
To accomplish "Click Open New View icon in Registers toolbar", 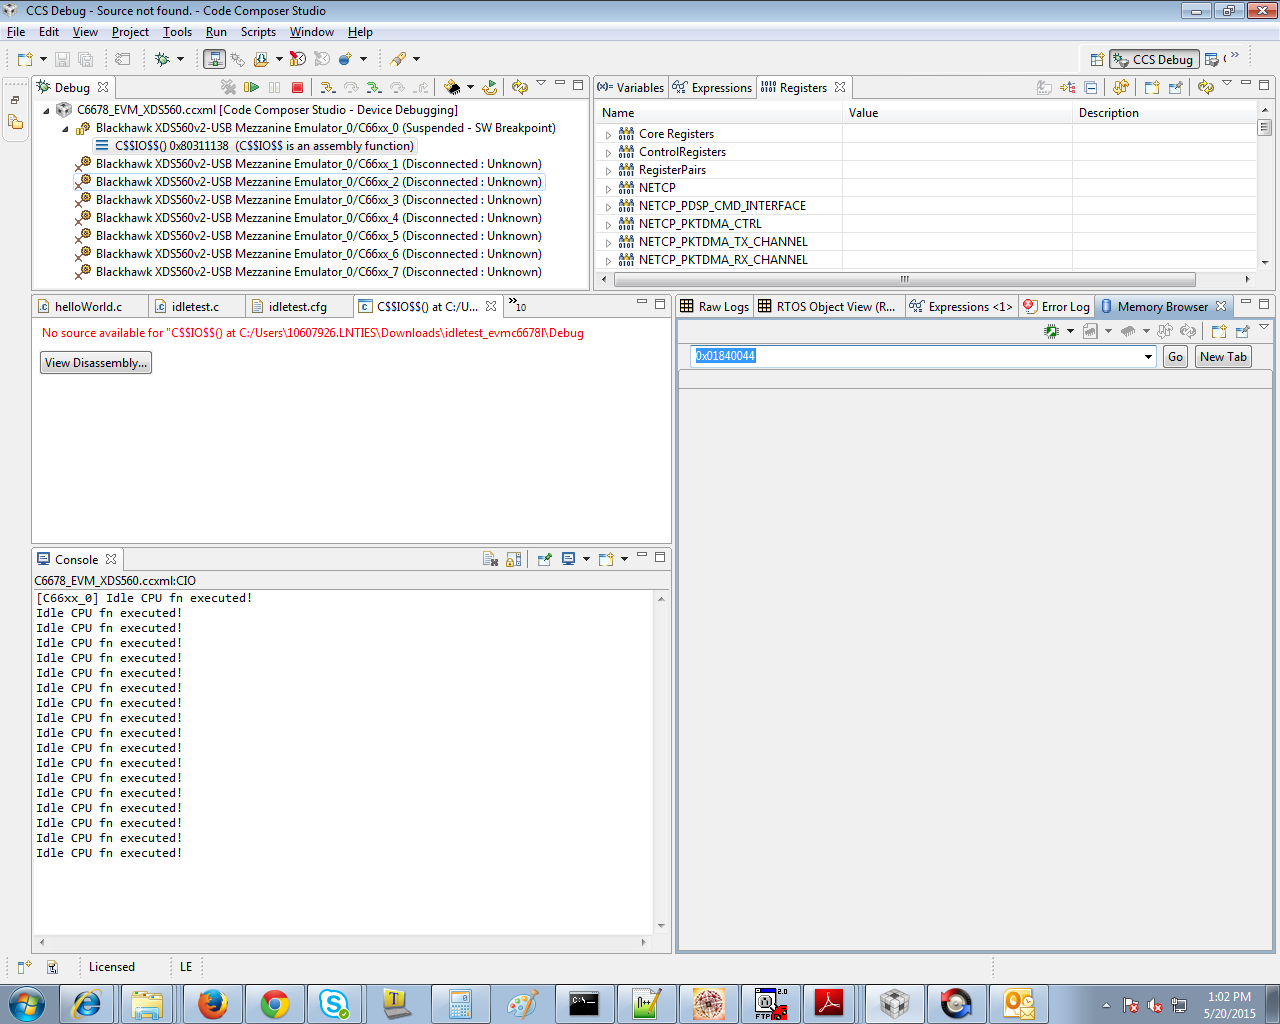I will click(x=1152, y=87).
